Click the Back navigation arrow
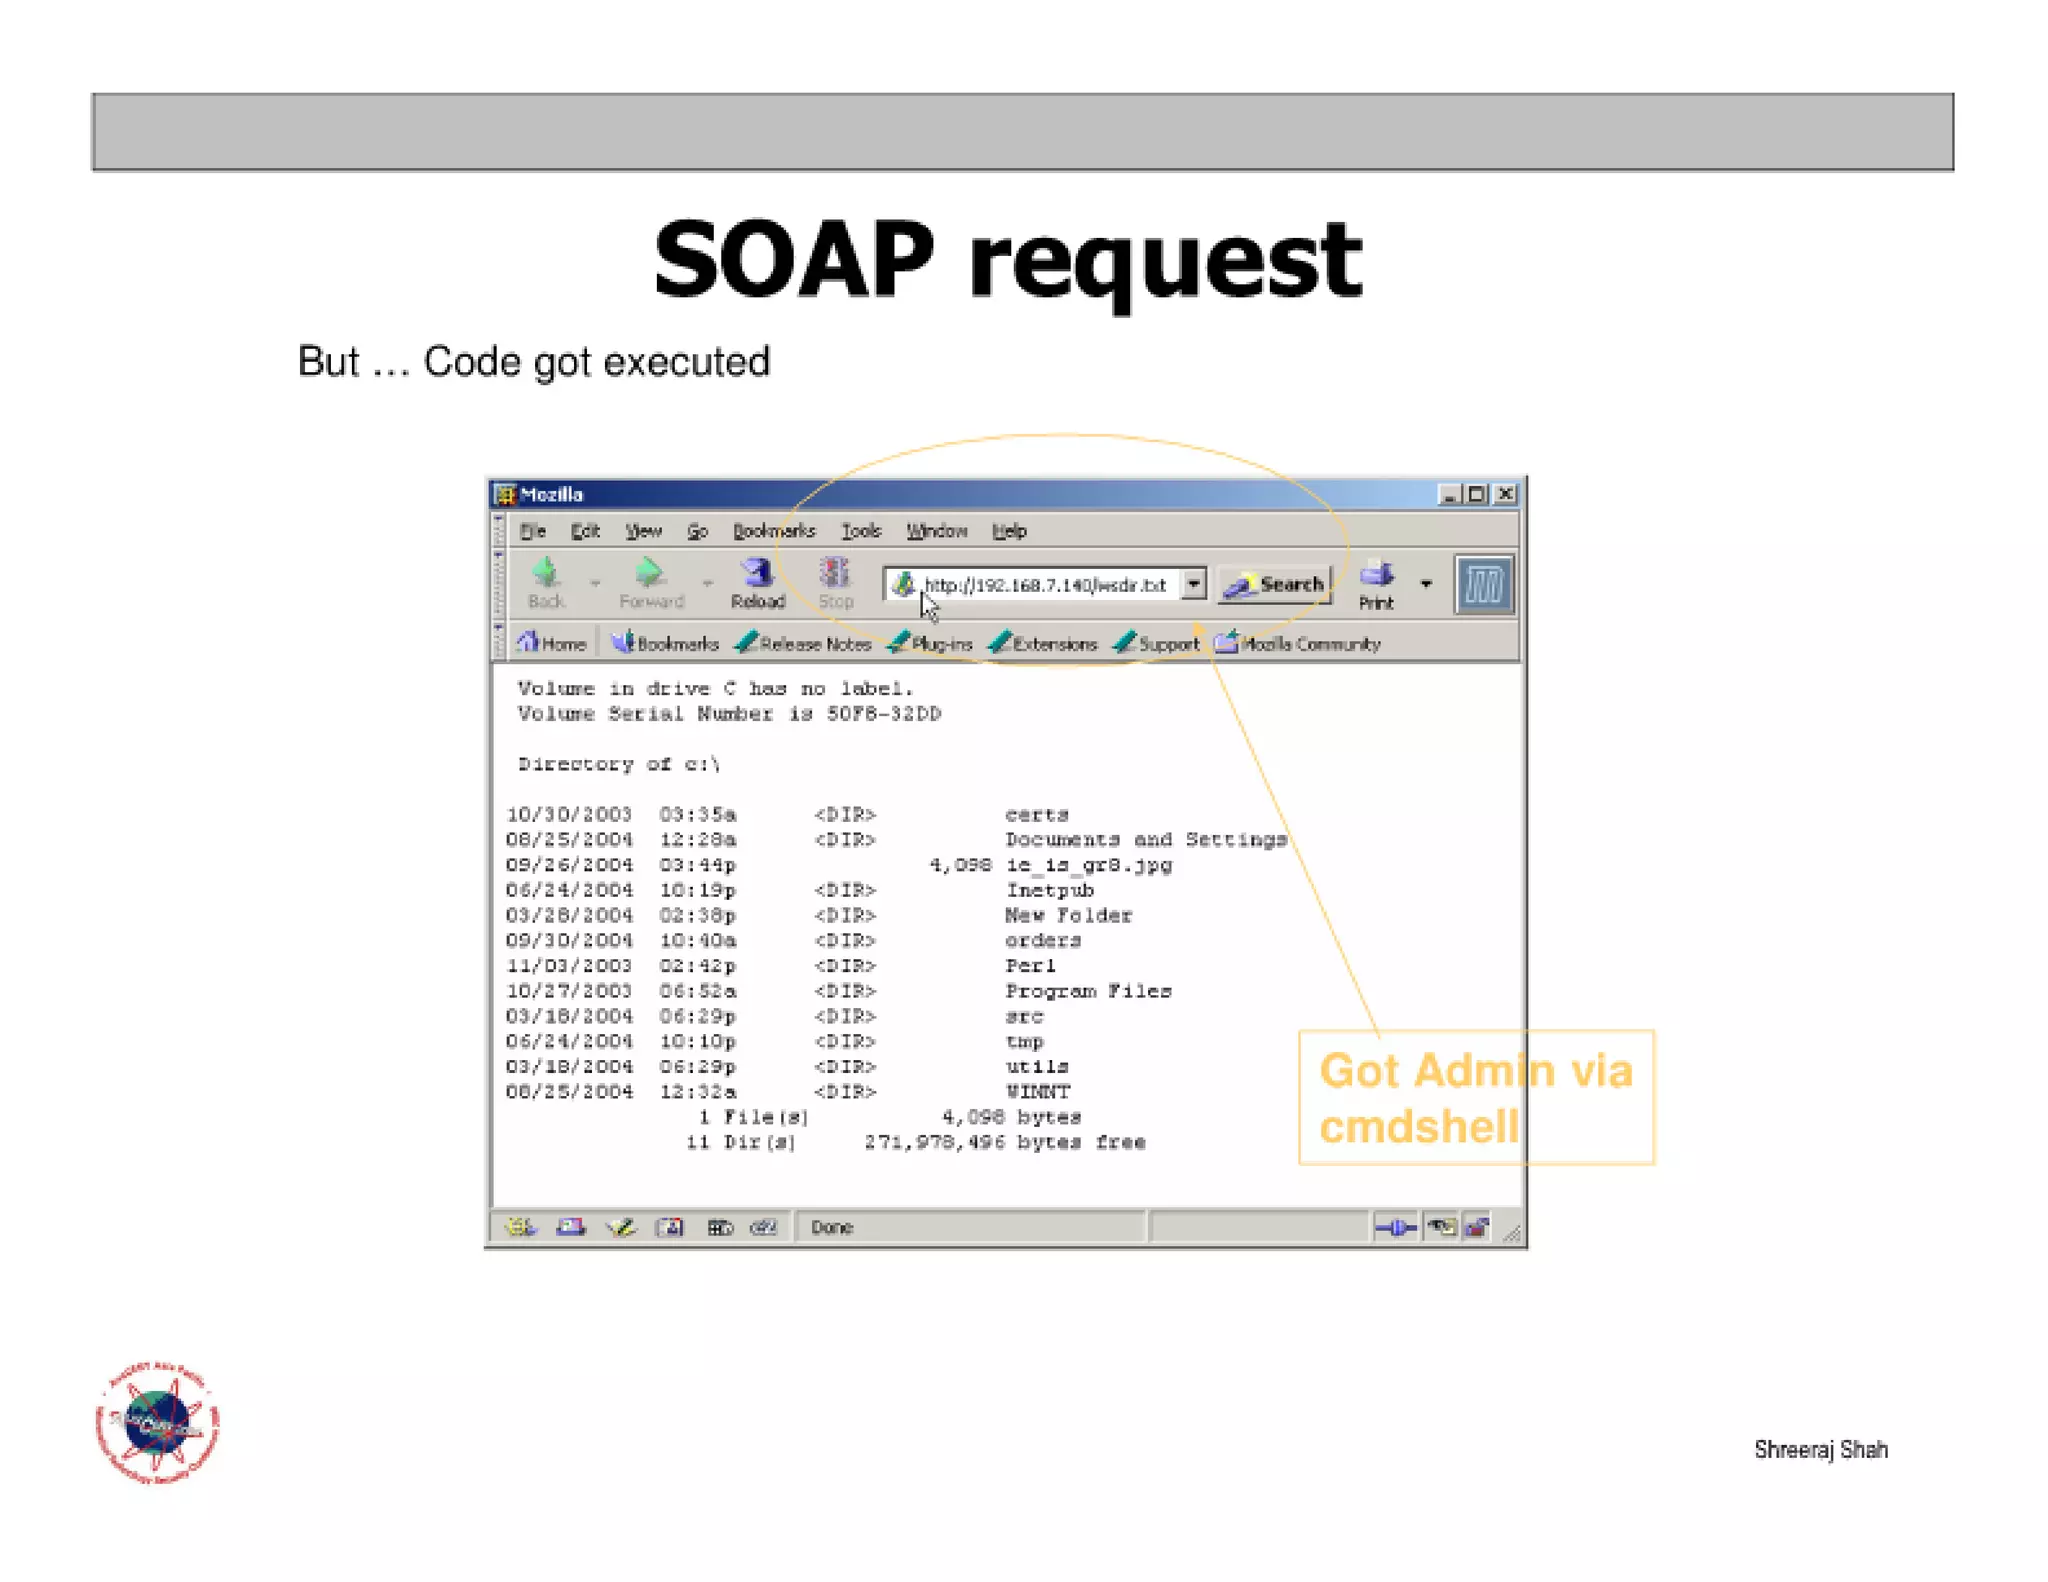 (546, 582)
